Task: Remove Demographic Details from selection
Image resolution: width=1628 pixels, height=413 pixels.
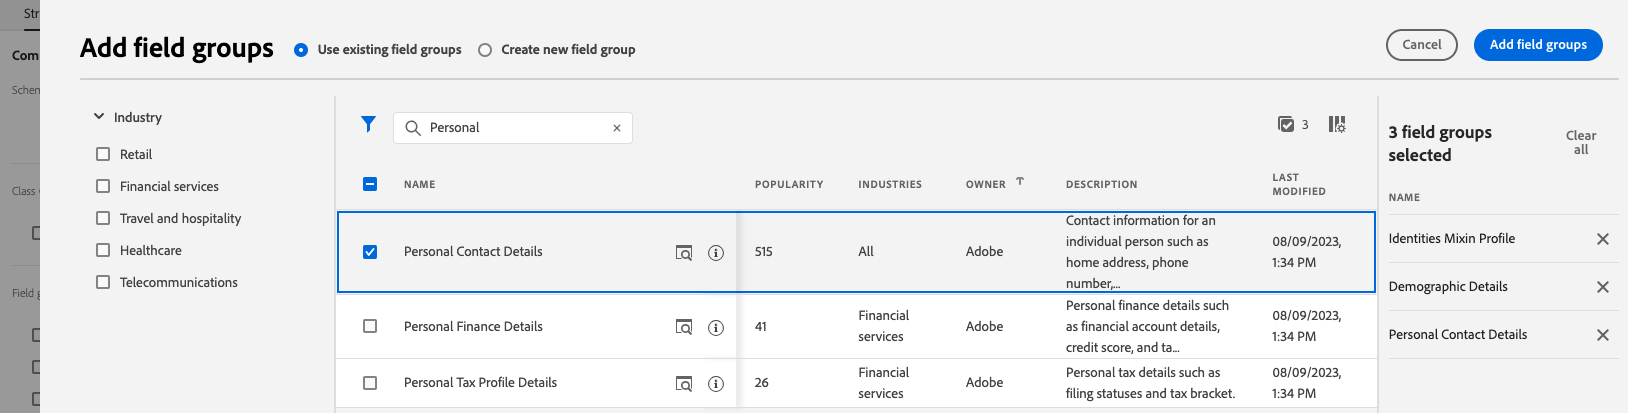Action: [x=1603, y=287]
